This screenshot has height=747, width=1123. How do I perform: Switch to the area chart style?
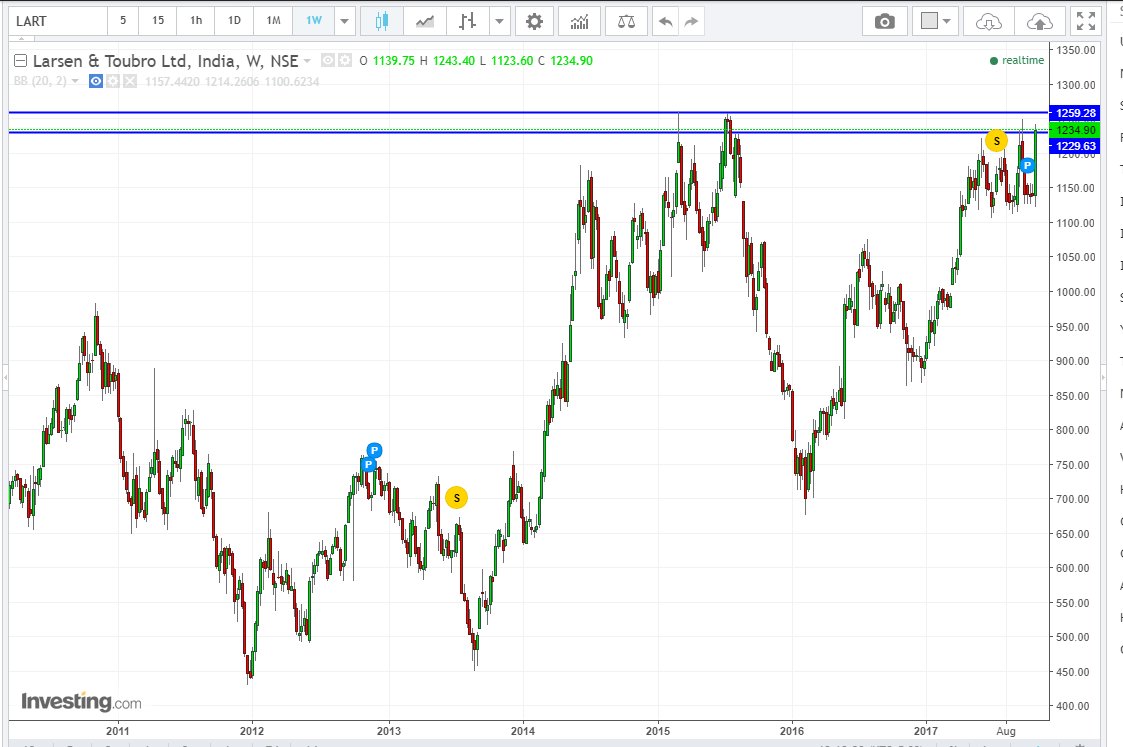[425, 21]
